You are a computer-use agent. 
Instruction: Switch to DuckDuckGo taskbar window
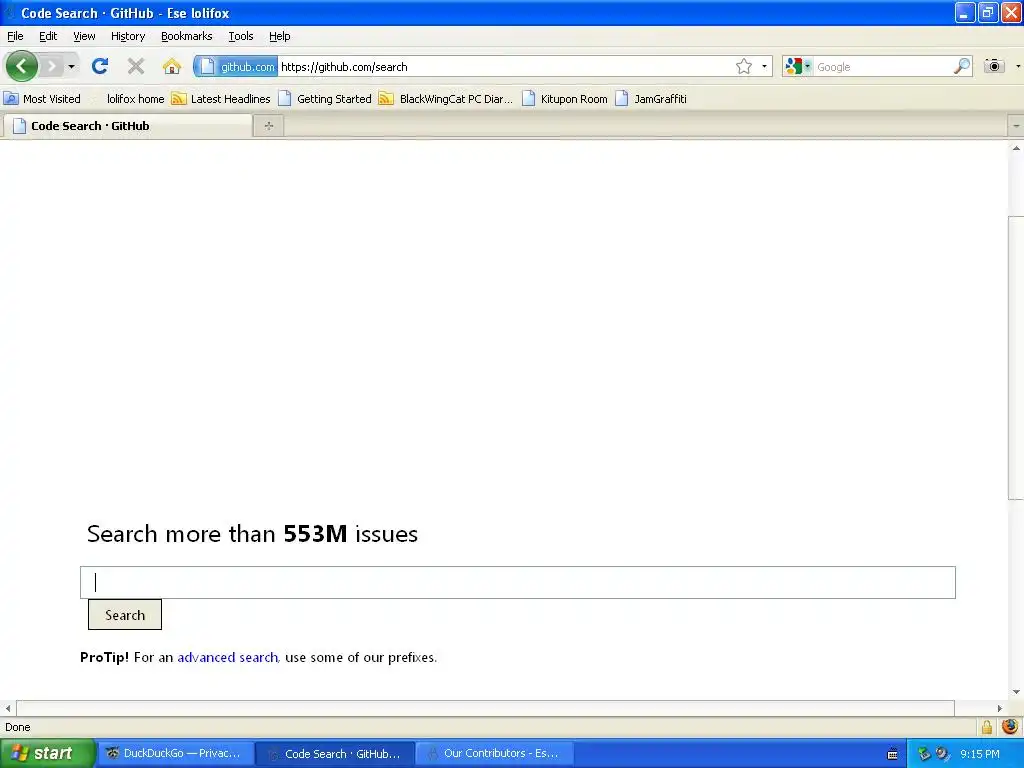click(x=174, y=753)
